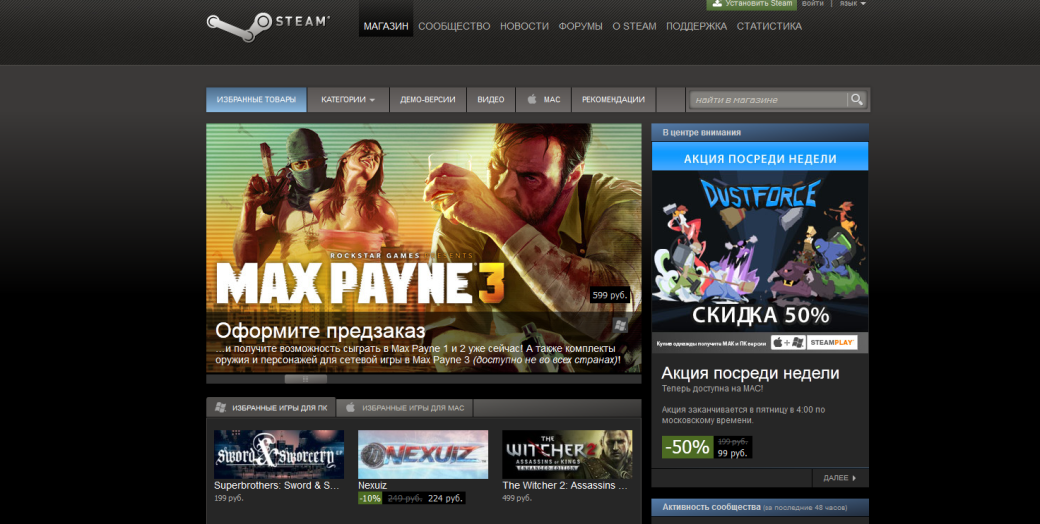Image resolution: width=1040 pixels, height=524 pixels.
Task: Open ВИДЕО tab
Action: point(491,99)
